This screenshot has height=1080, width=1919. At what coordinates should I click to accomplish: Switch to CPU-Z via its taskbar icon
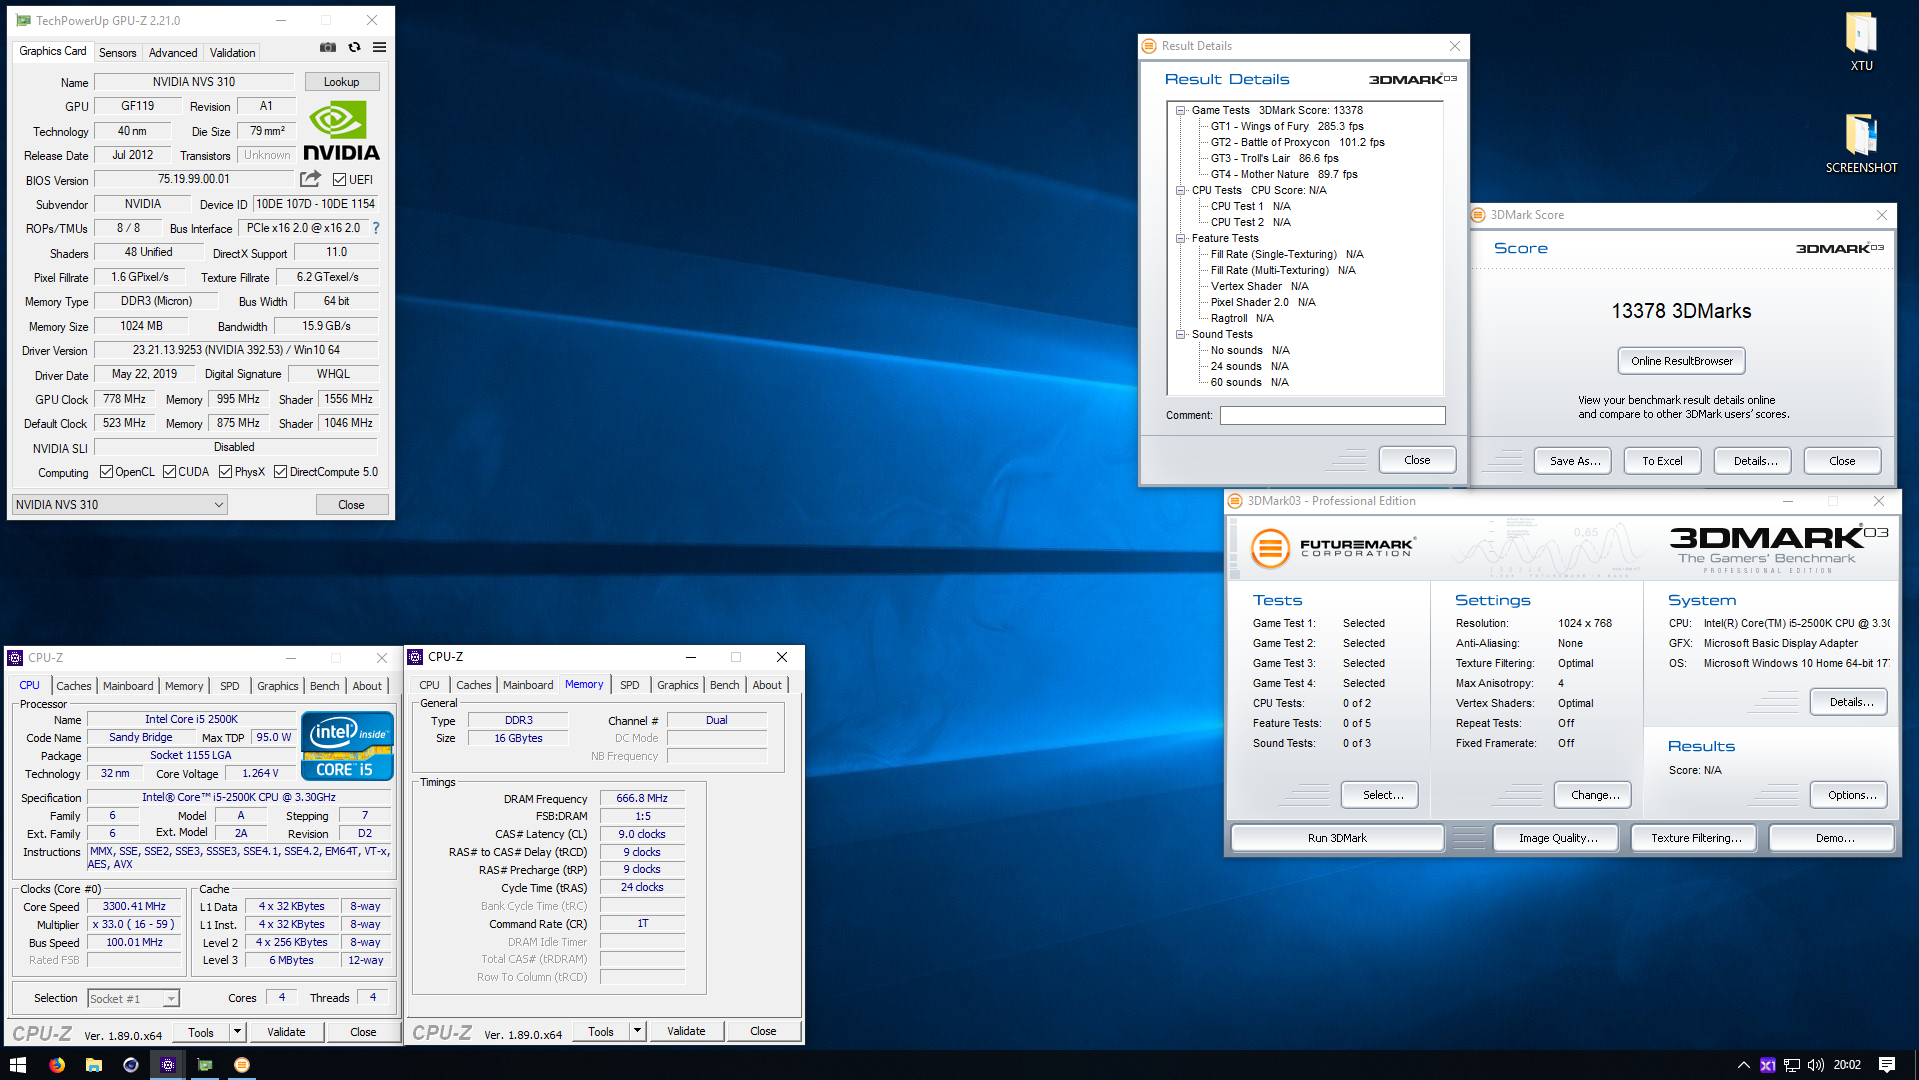pos(167,1065)
